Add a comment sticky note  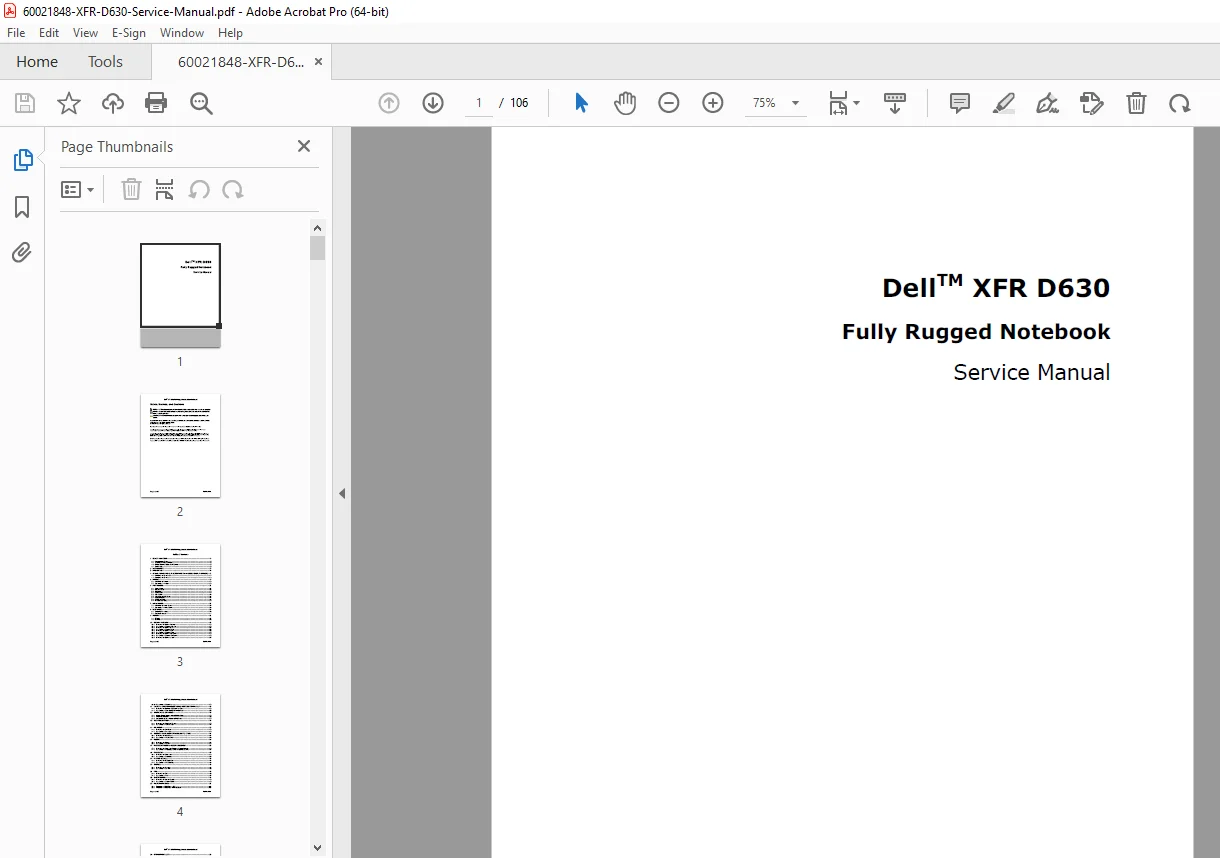[960, 103]
